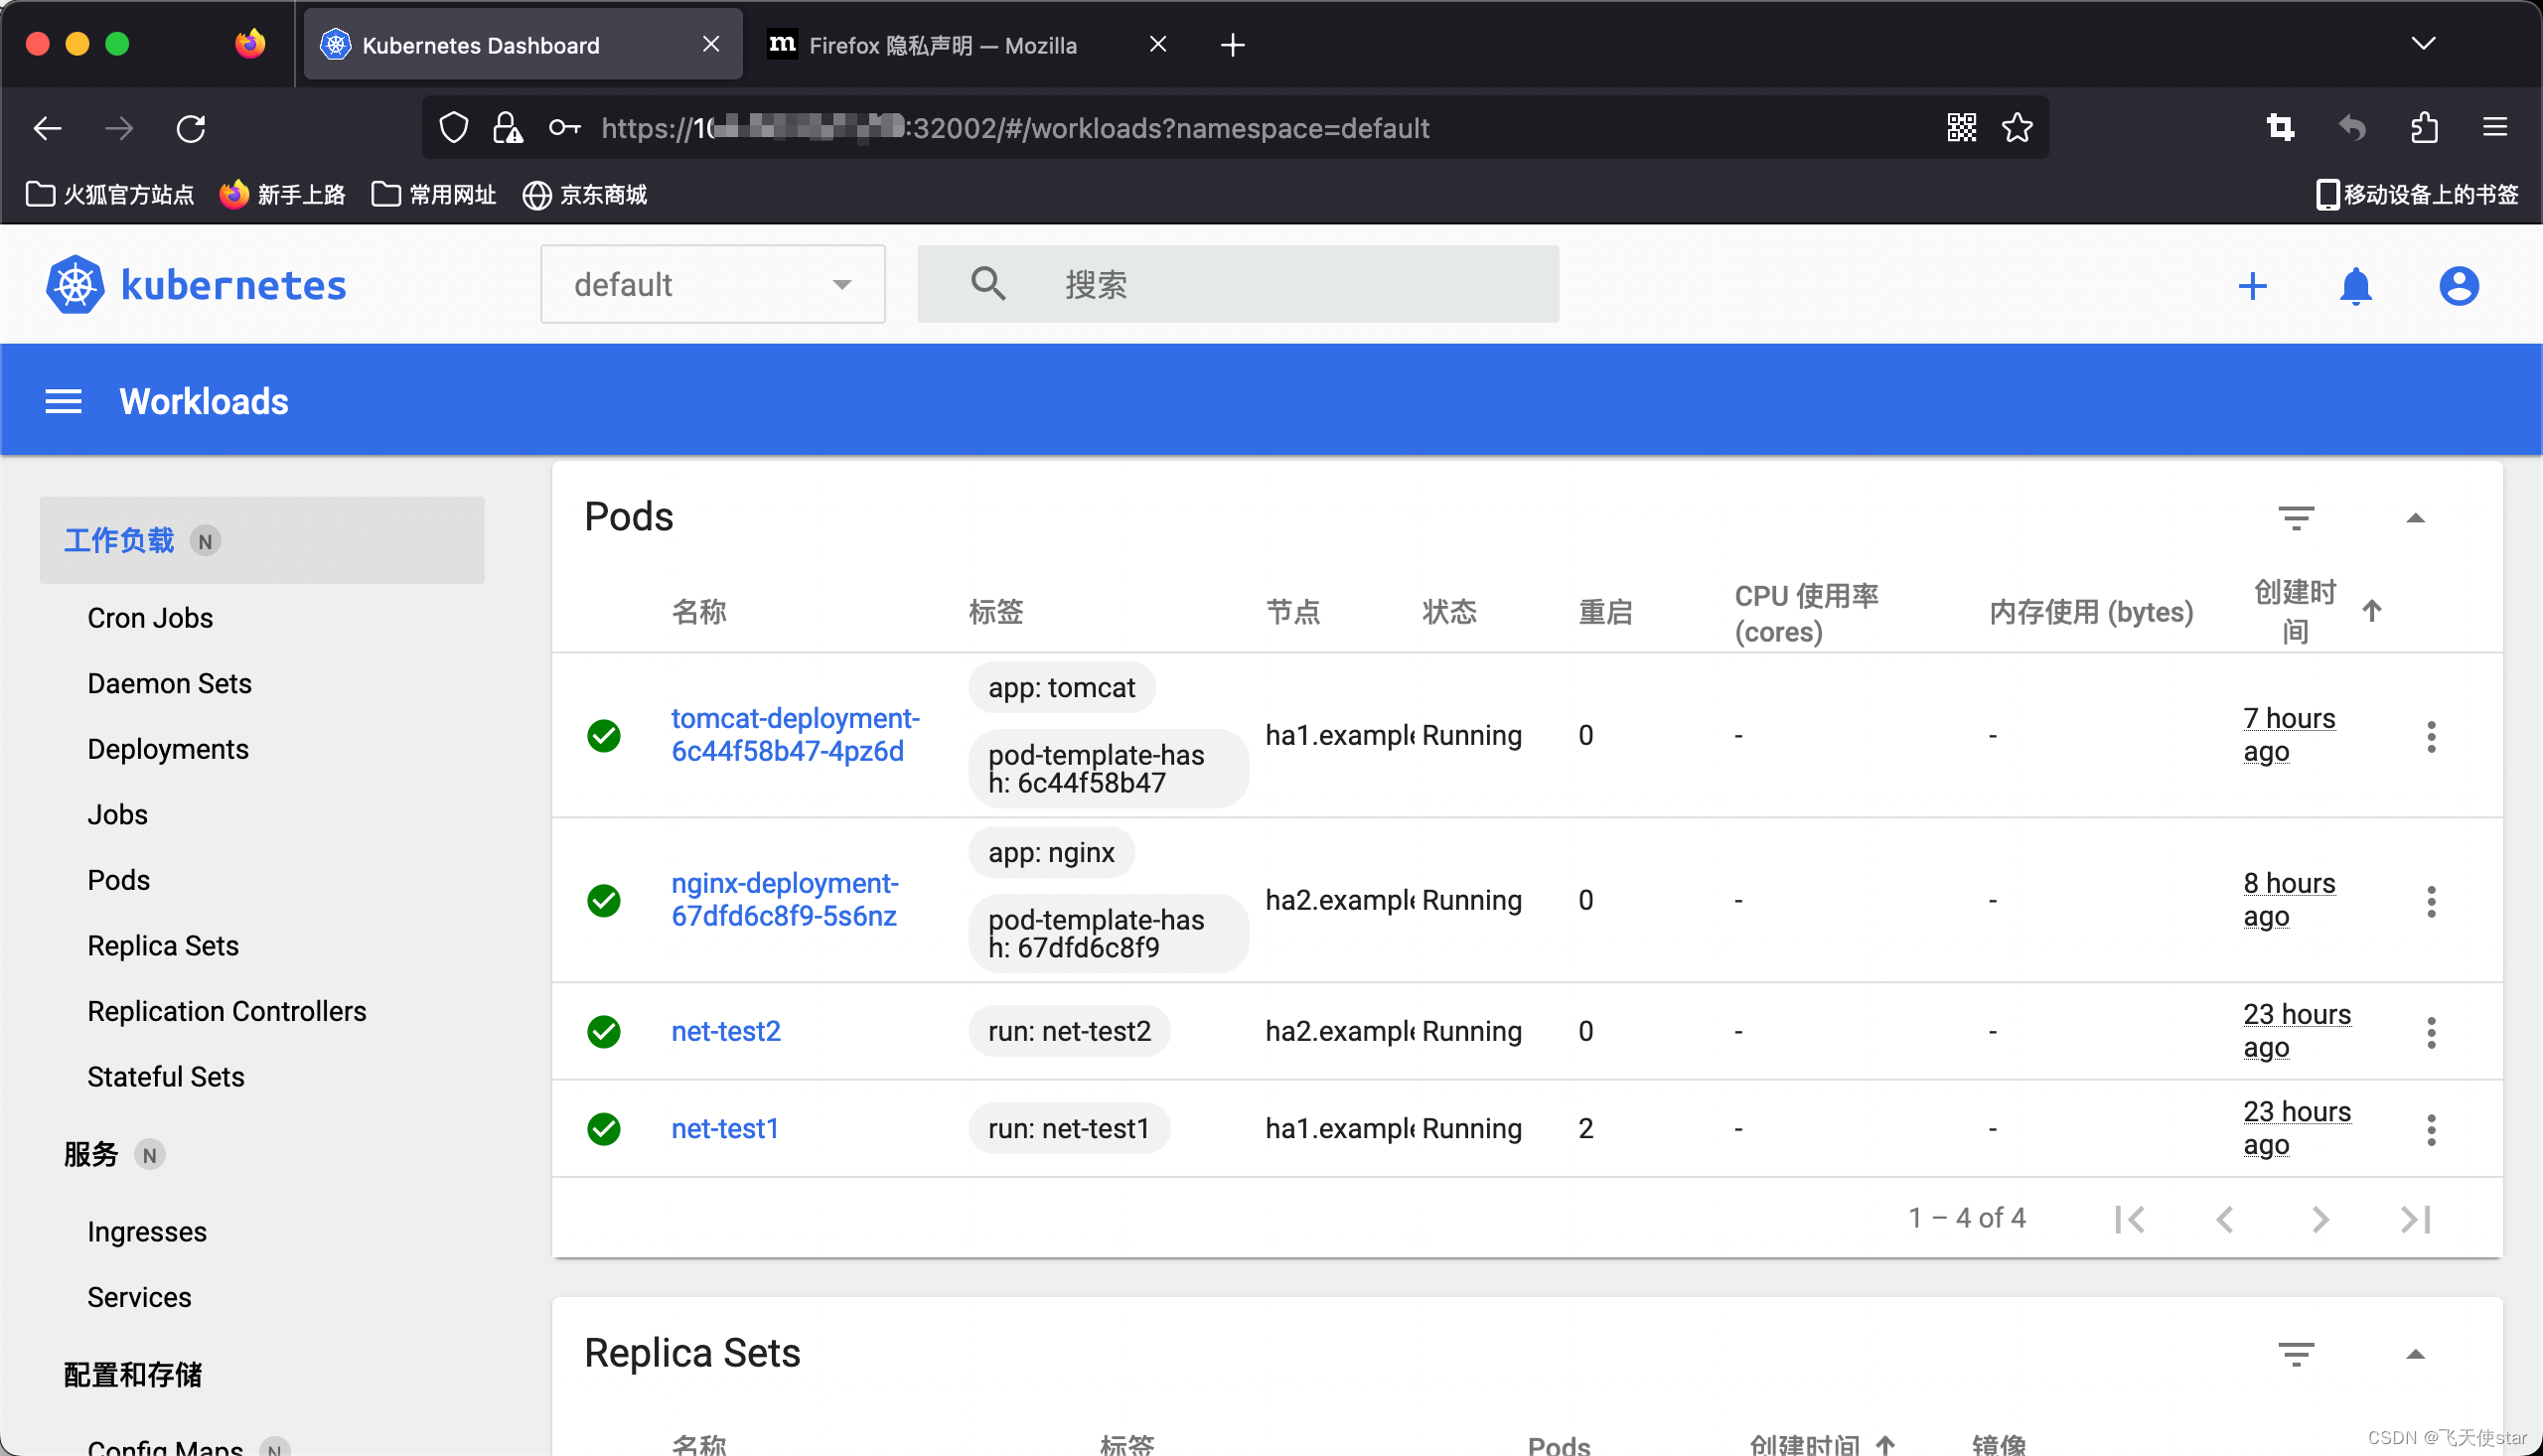Open the net-test2 pod link
This screenshot has width=2543, height=1456.
(725, 1031)
